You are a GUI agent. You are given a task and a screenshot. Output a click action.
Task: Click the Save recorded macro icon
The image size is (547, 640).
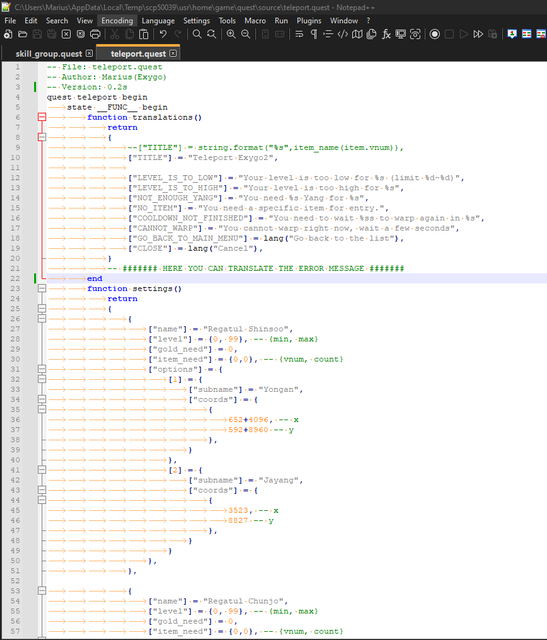pyautogui.click(x=493, y=34)
